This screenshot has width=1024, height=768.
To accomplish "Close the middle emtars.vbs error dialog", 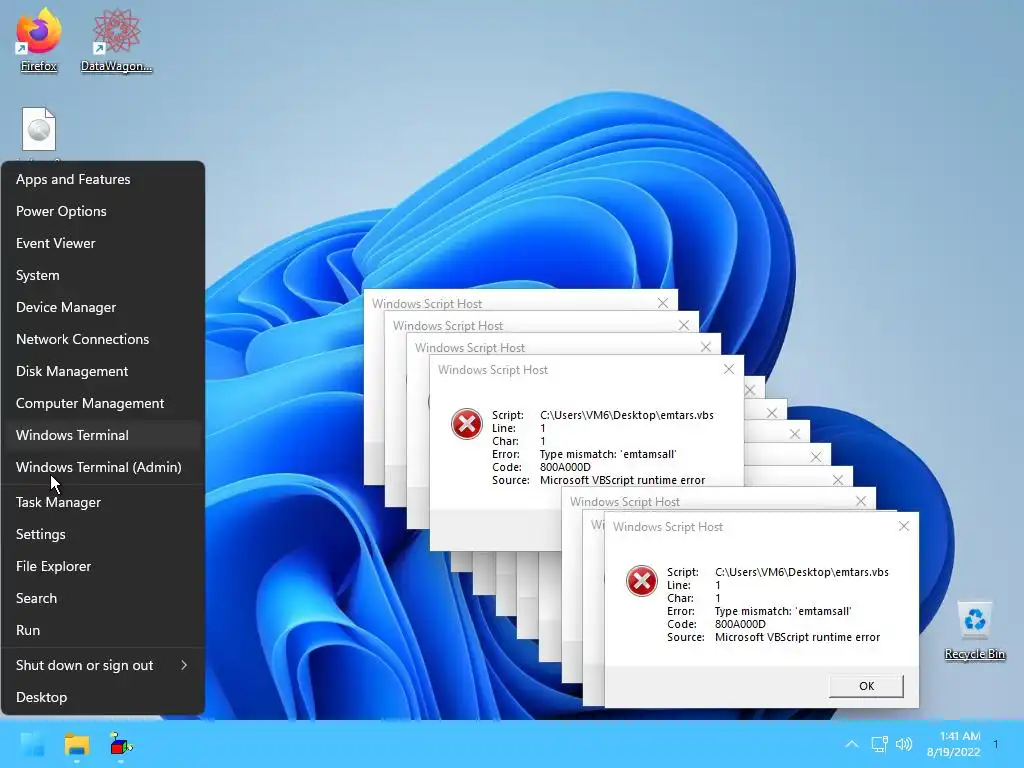I will [729, 369].
